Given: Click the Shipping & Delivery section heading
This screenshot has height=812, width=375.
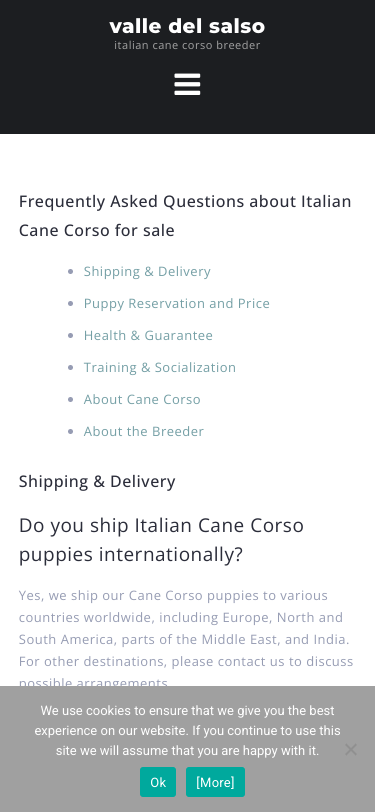Looking at the screenshot, I should point(97,482).
